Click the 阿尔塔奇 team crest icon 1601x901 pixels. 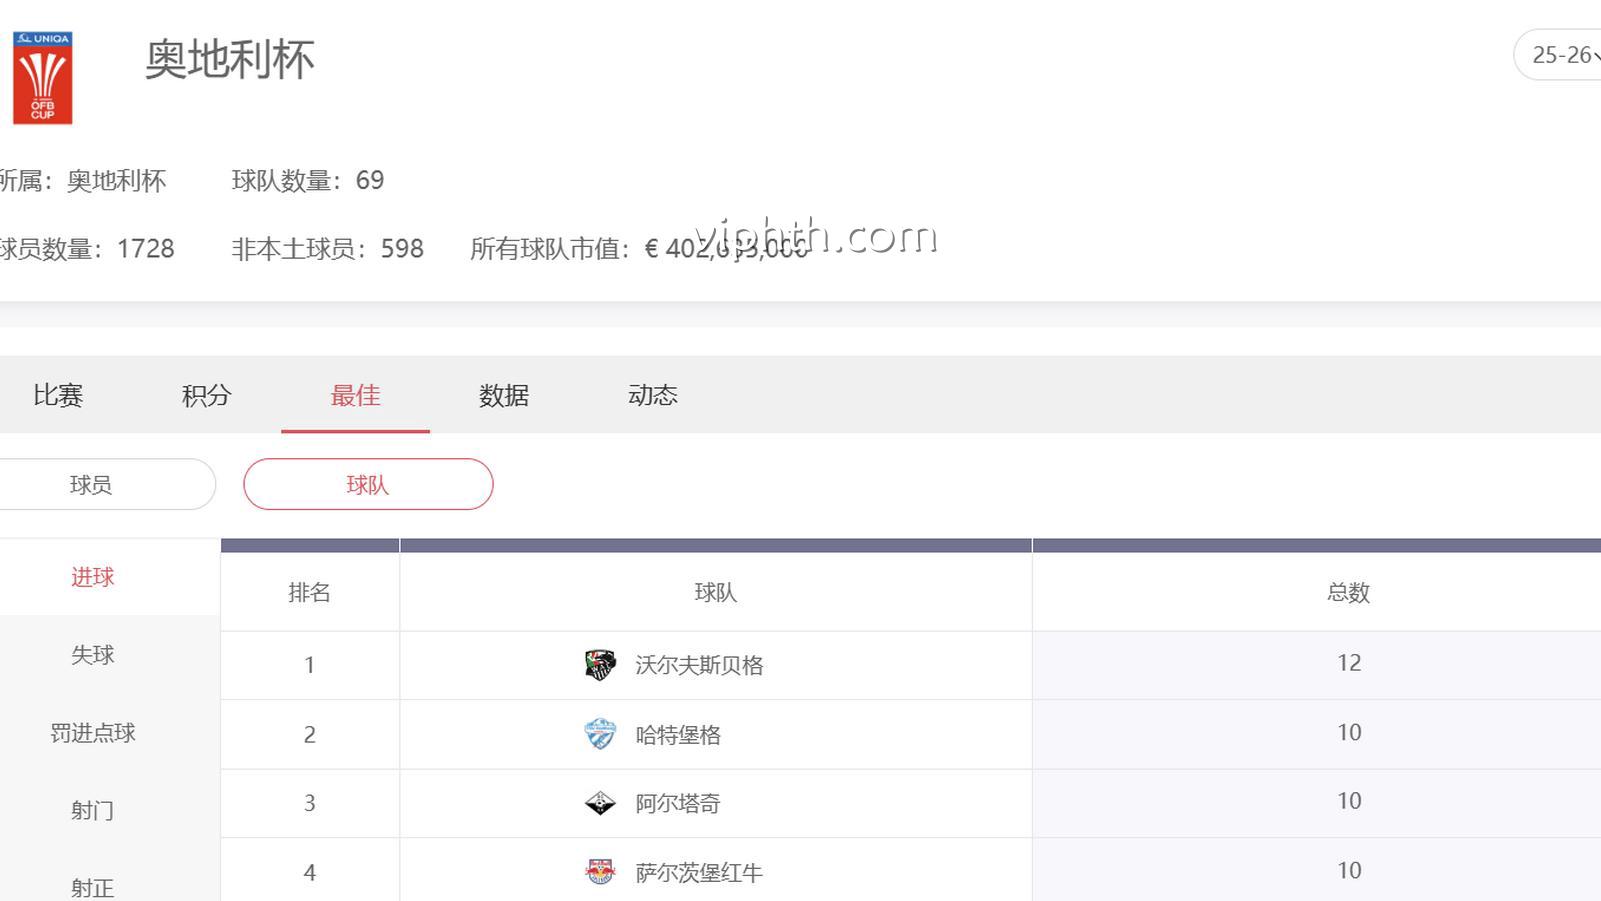[x=600, y=803]
